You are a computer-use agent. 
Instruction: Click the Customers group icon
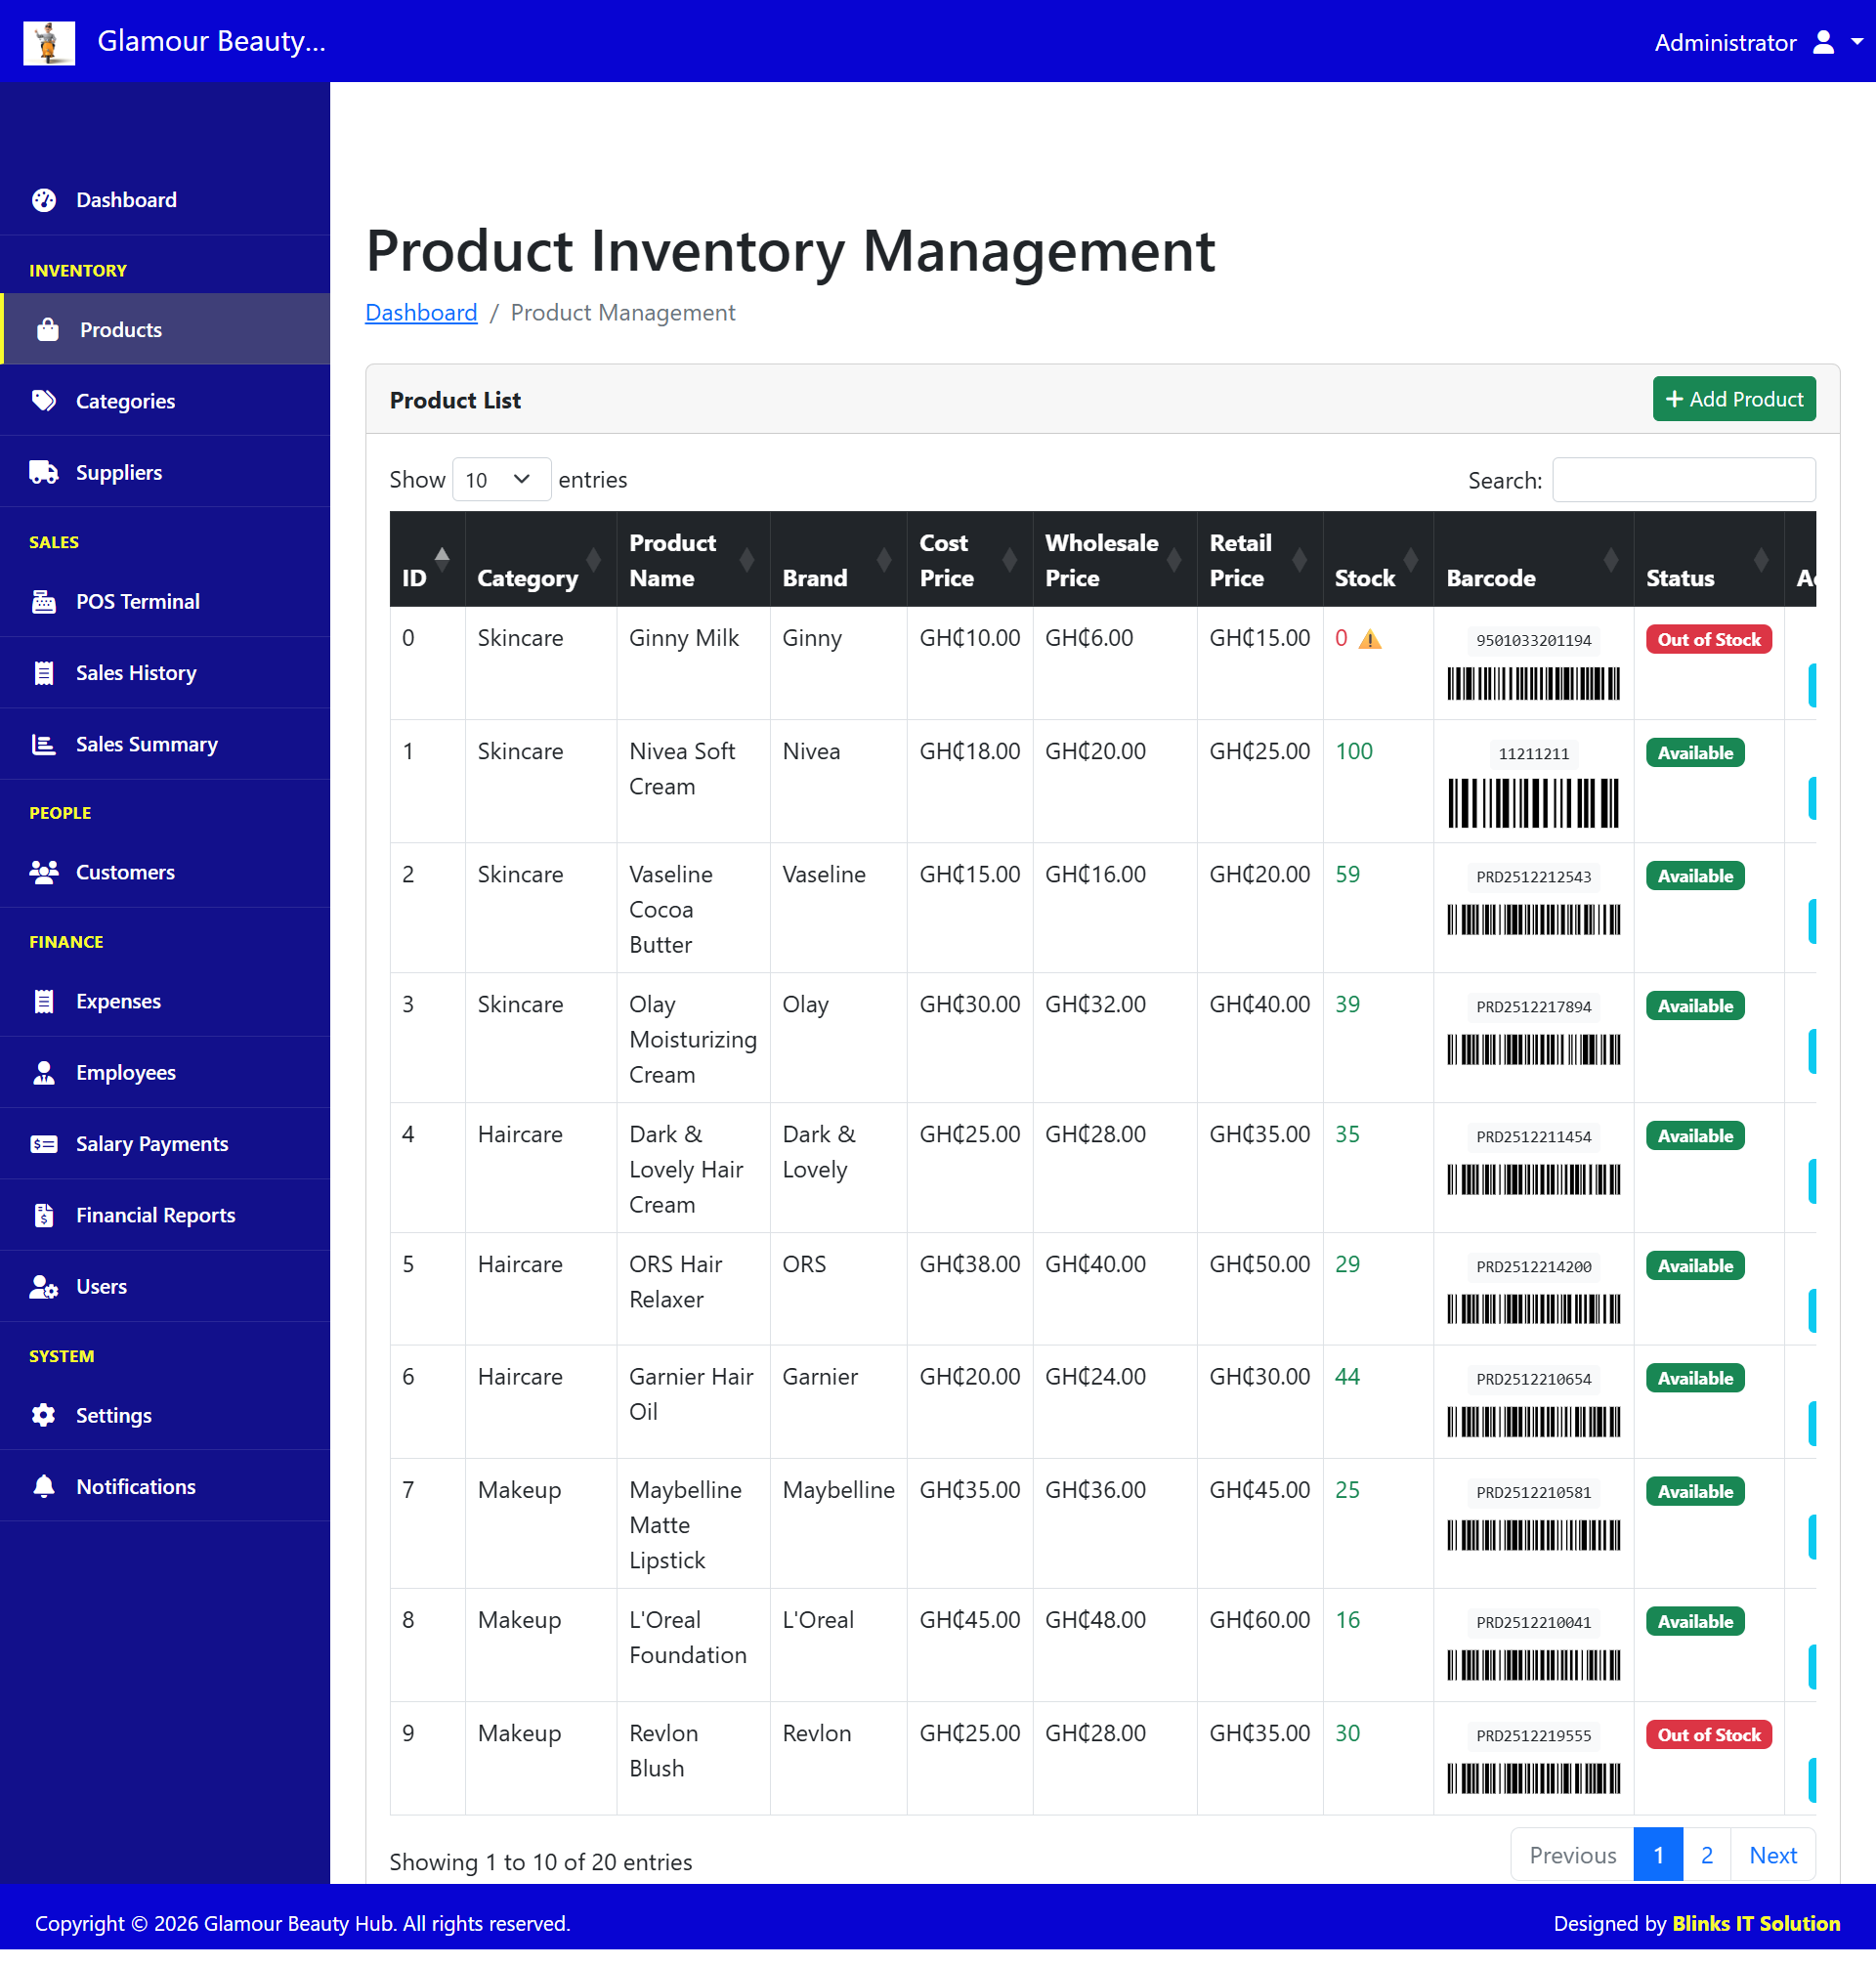[44, 872]
